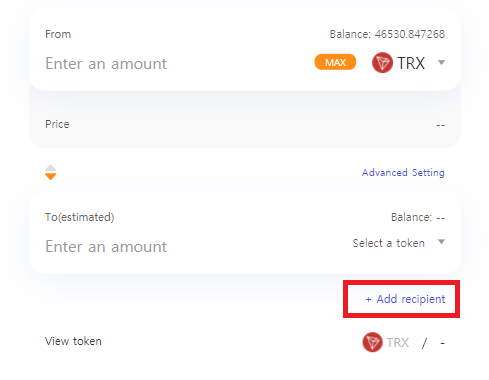
Task: Click the dash after slash in View token
Action: [x=442, y=343]
